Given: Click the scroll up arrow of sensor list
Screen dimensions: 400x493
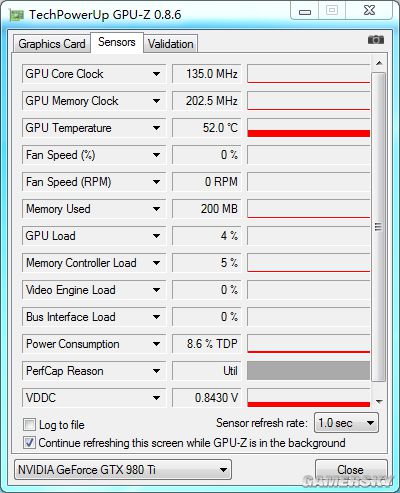Looking at the screenshot, I should click(379, 63).
